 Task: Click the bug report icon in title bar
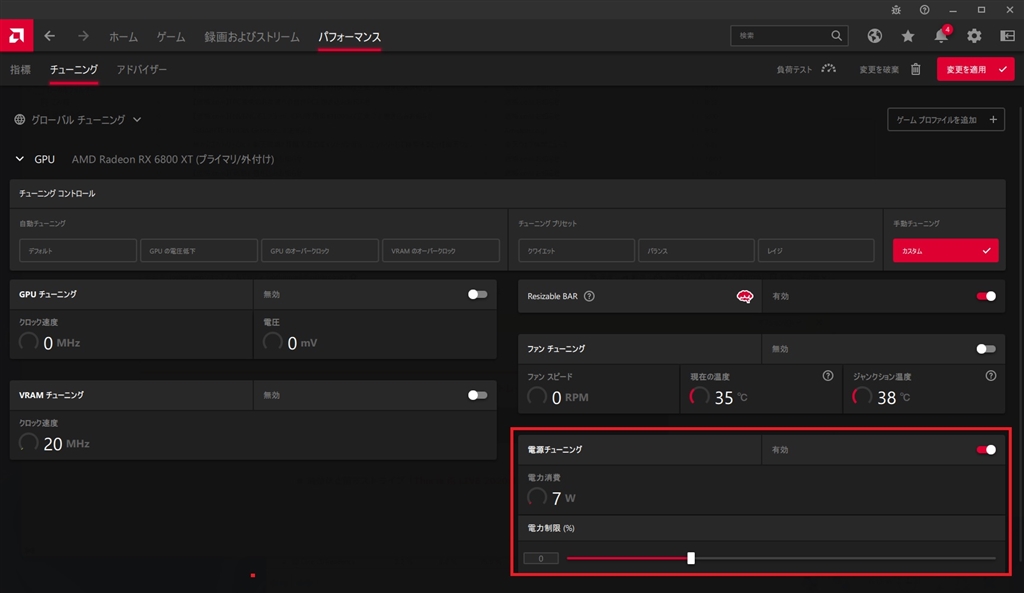click(896, 10)
